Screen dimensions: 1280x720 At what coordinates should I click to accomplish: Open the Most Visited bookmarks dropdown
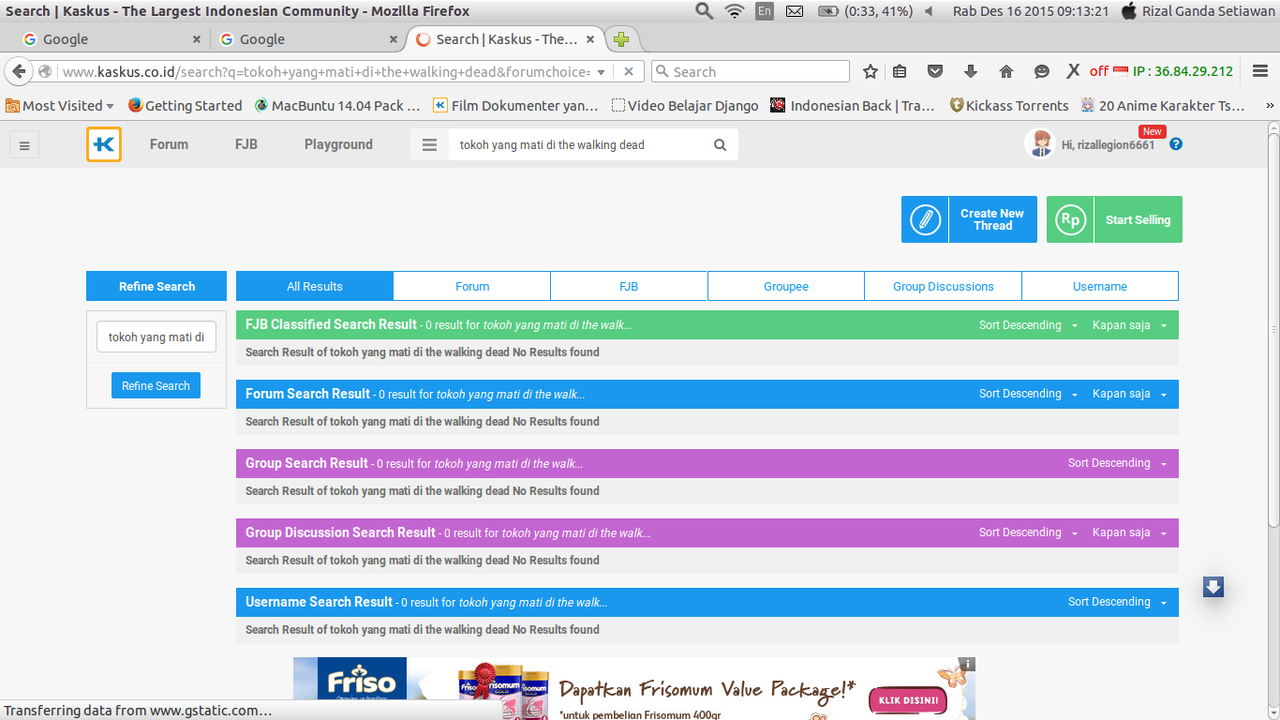(60, 105)
